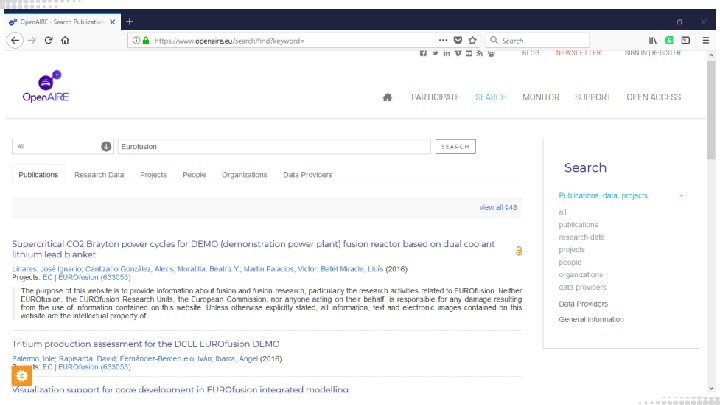Image resolution: width=720 pixels, height=405 pixels.
Task: Open the PARTICIPATE menu
Action: [x=435, y=97]
